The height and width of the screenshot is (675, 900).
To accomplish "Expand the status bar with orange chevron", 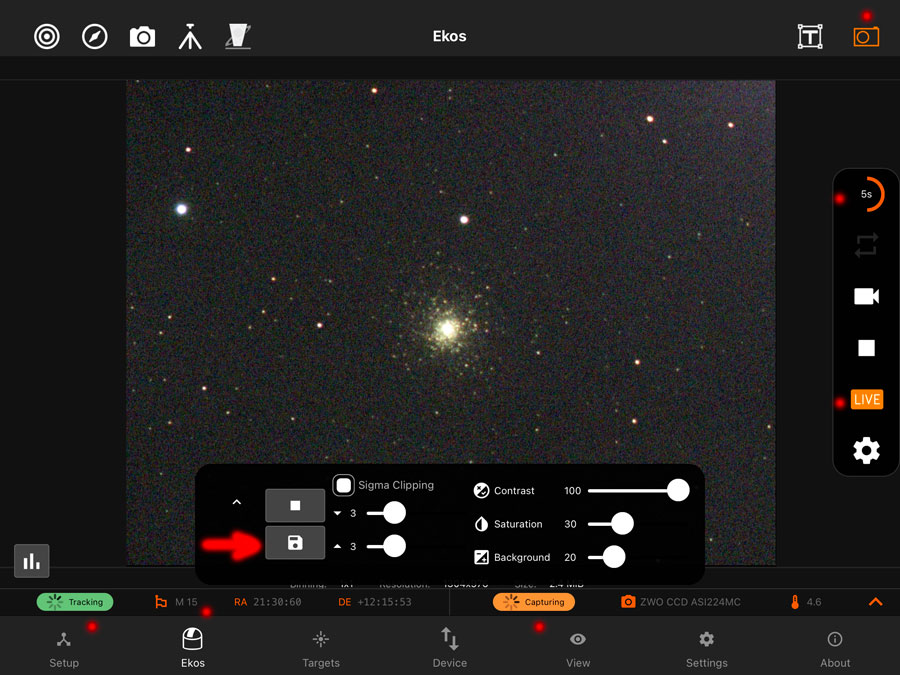I will click(x=875, y=602).
